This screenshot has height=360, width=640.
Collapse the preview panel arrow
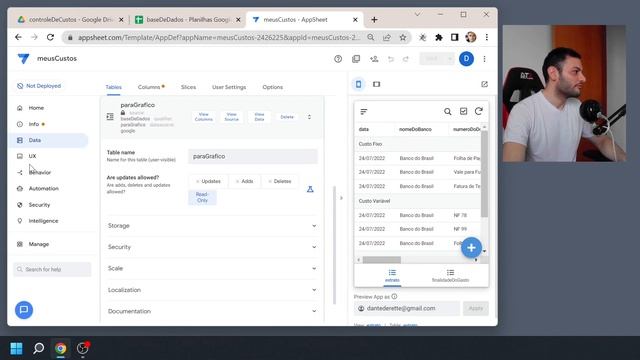[x=341, y=198]
